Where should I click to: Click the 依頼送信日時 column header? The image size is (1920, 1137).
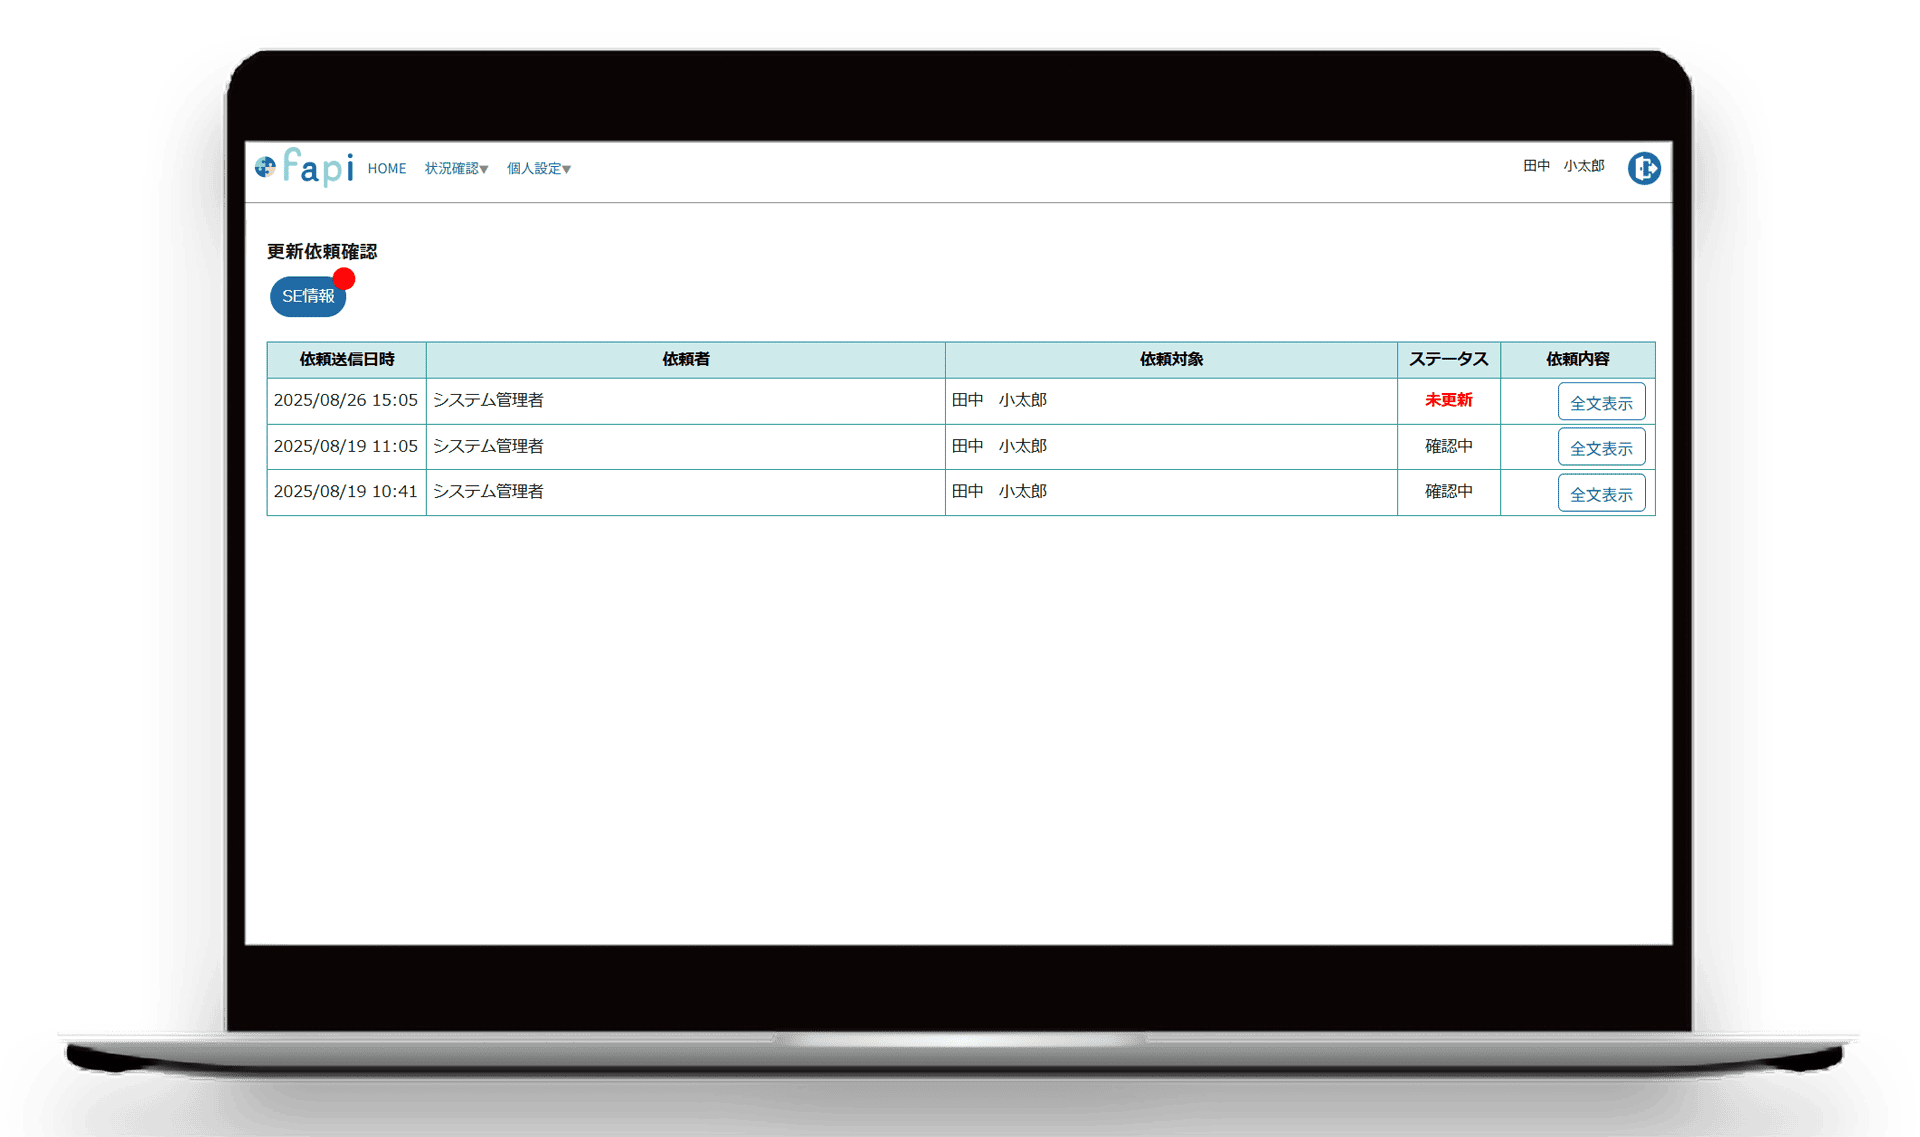(346, 359)
